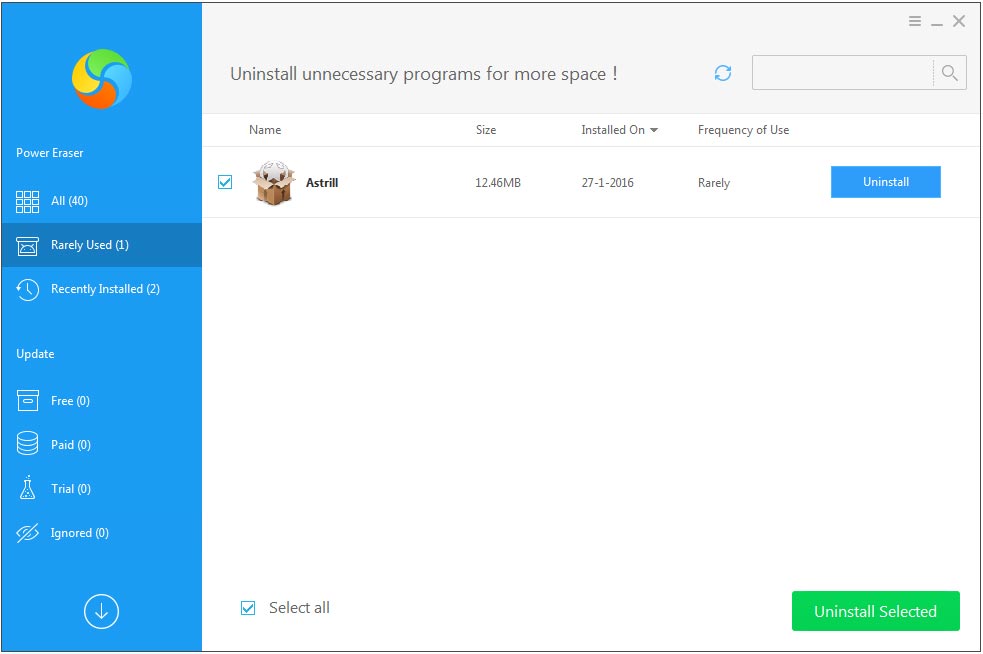This screenshot has width=983, height=654.
Task: Click the flask icon beside Trial
Action: [x=28, y=487]
